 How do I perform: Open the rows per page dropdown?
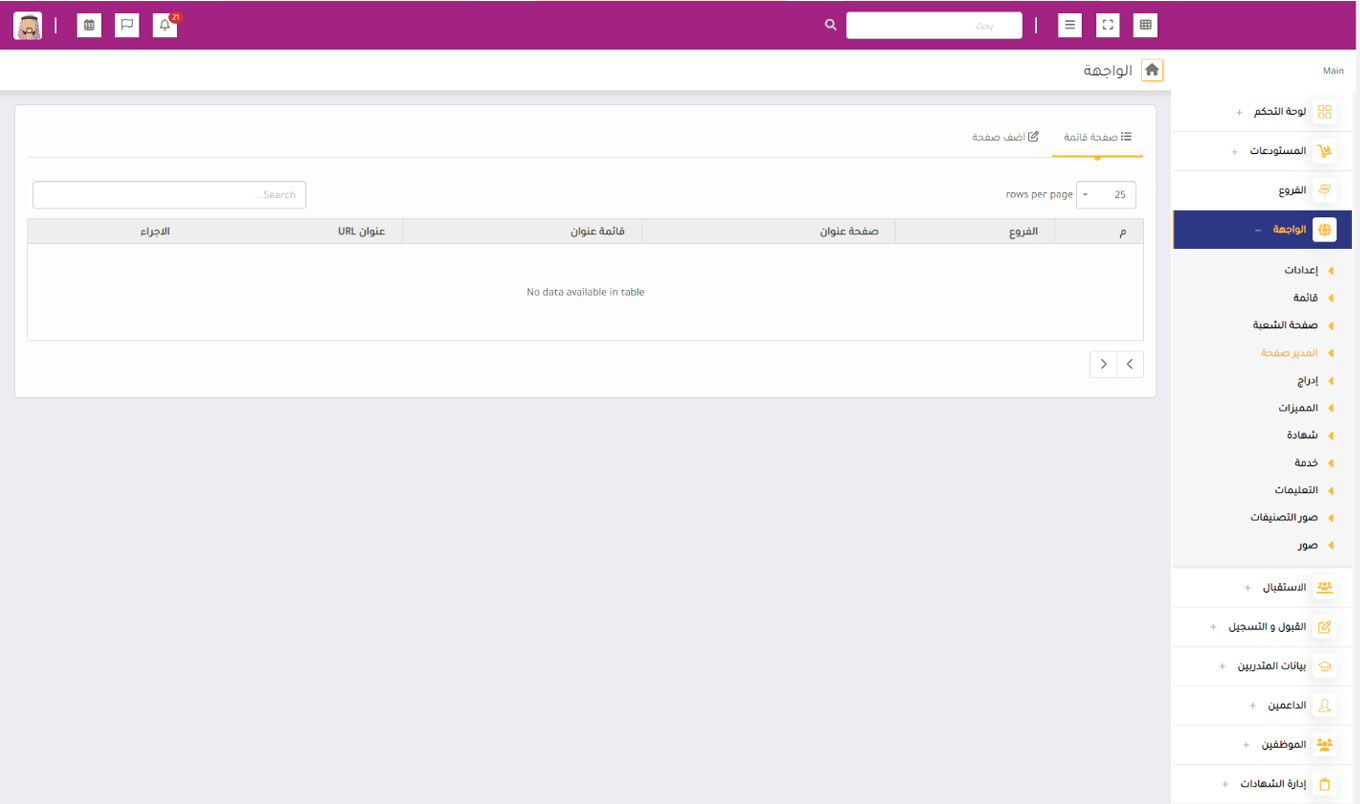coord(1106,195)
